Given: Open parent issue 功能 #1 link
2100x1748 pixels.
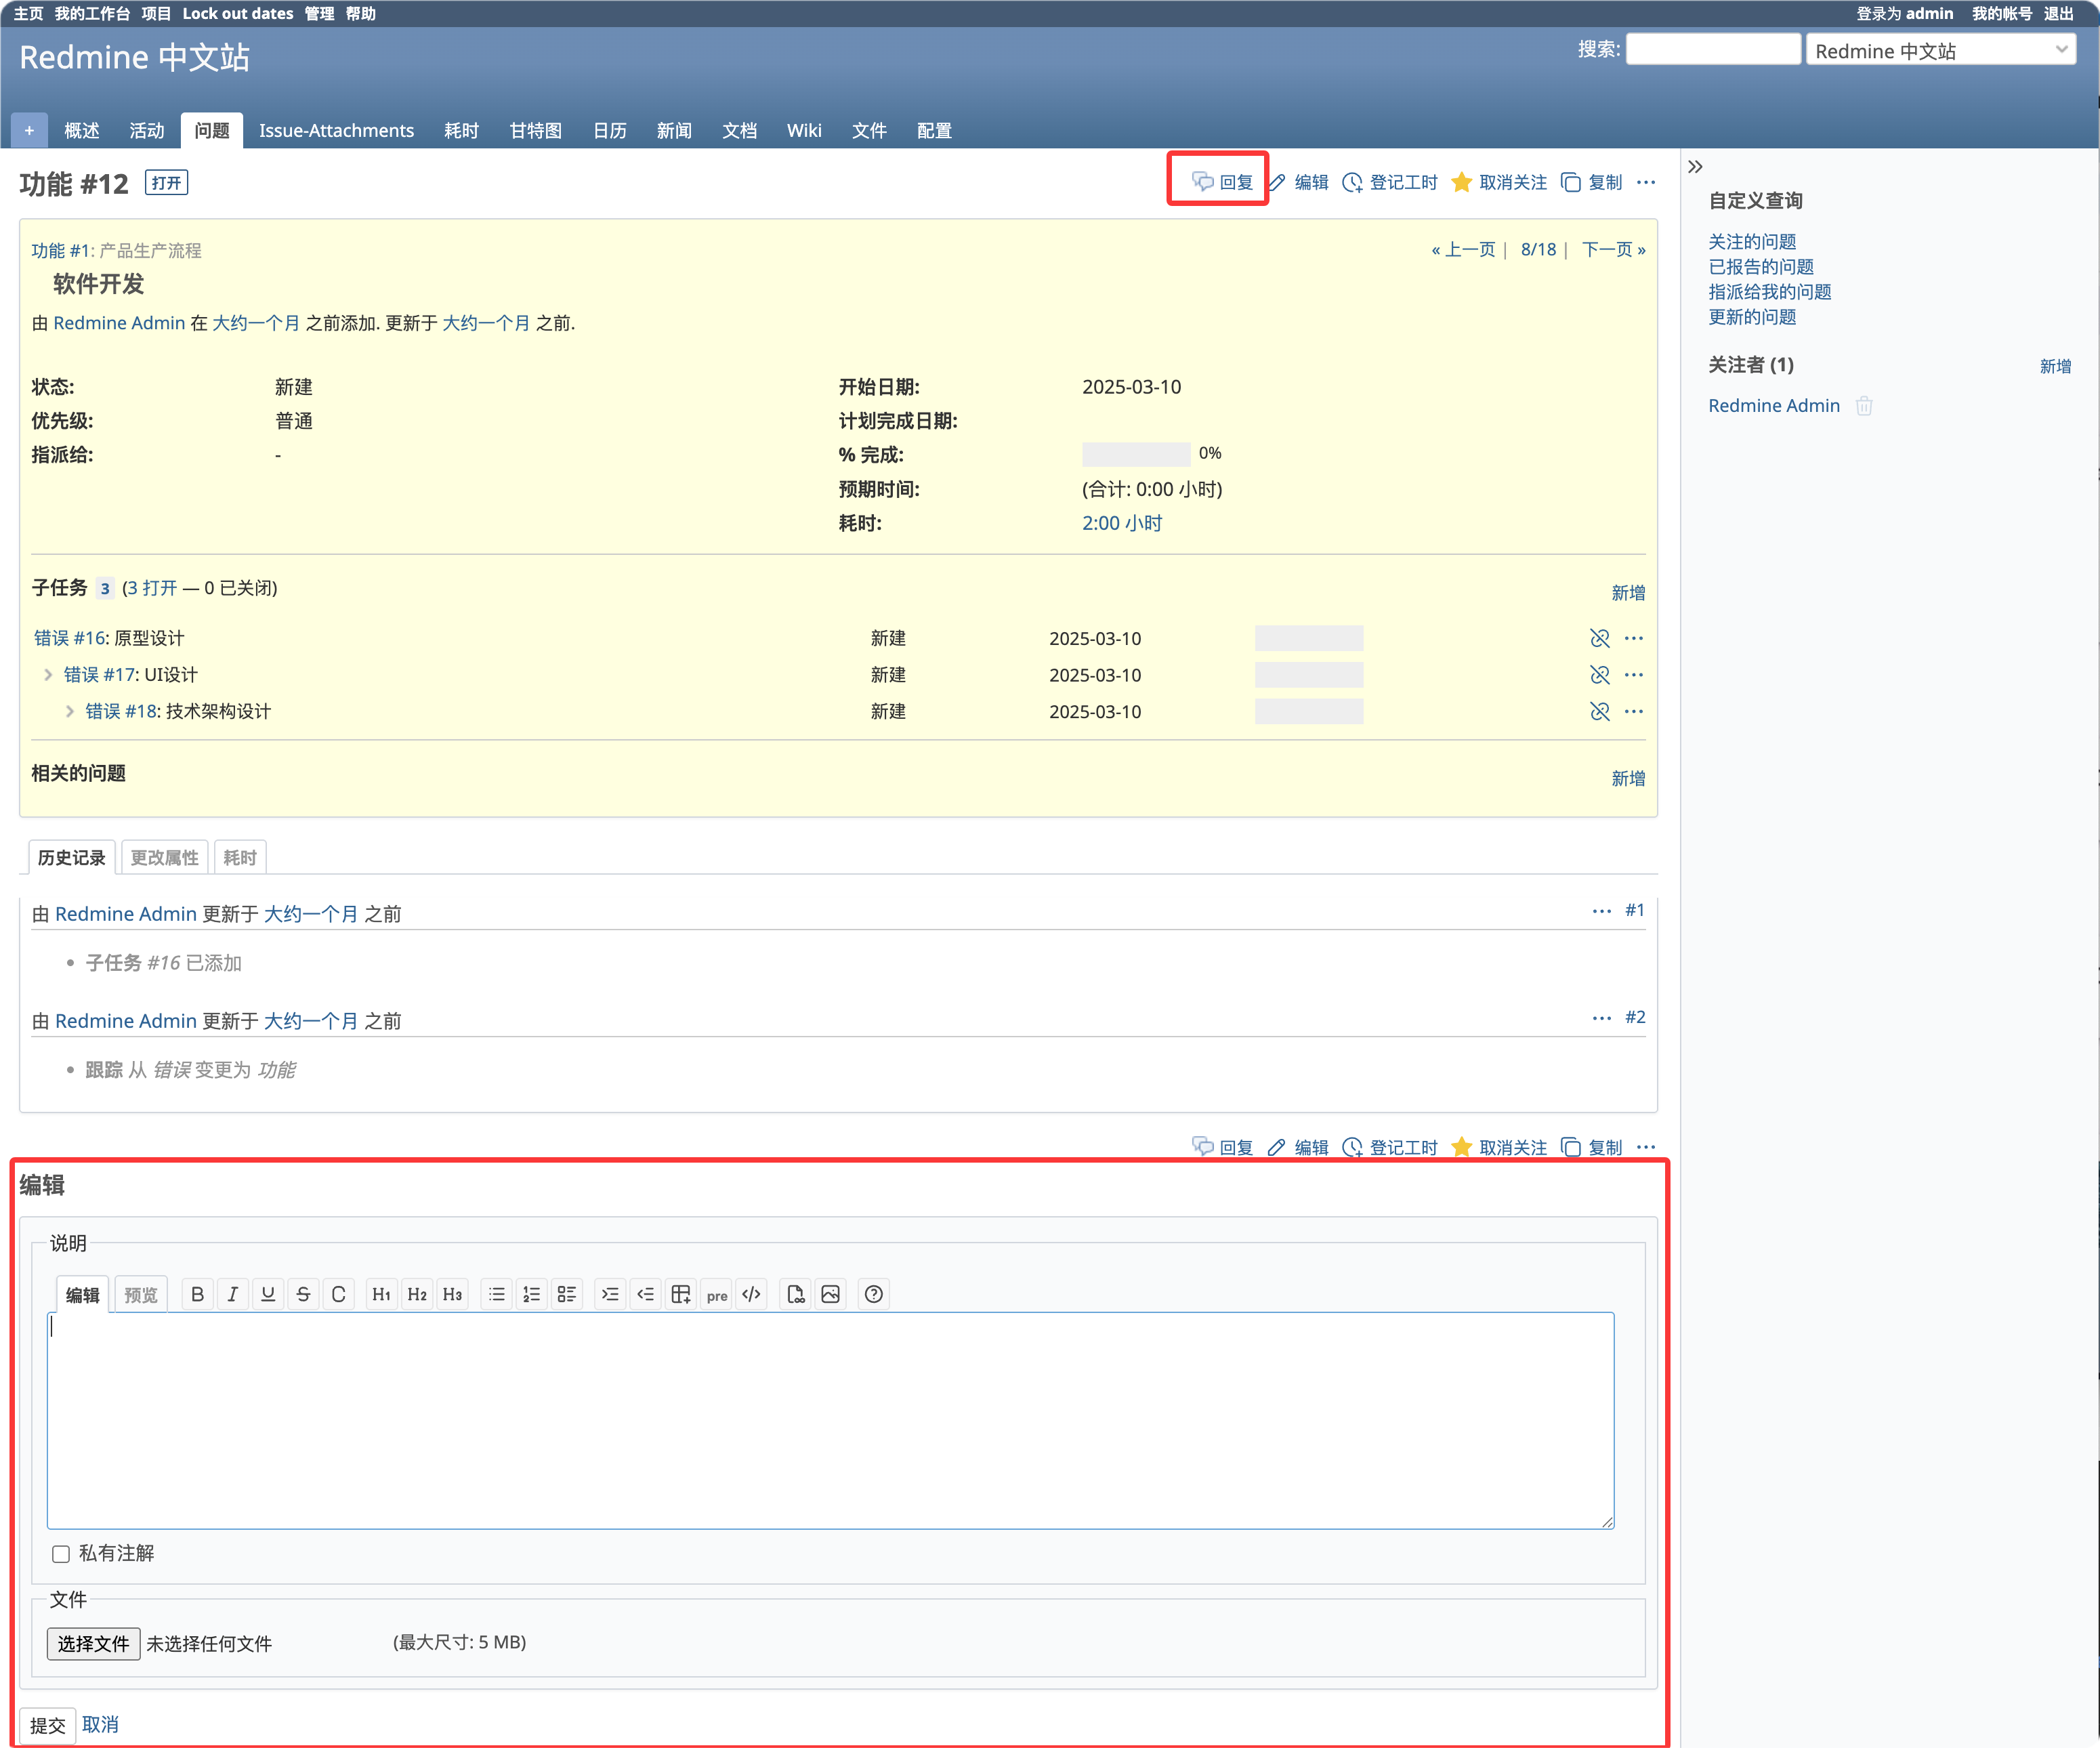Looking at the screenshot, I should pyautogui.click(x=61, y=250).
